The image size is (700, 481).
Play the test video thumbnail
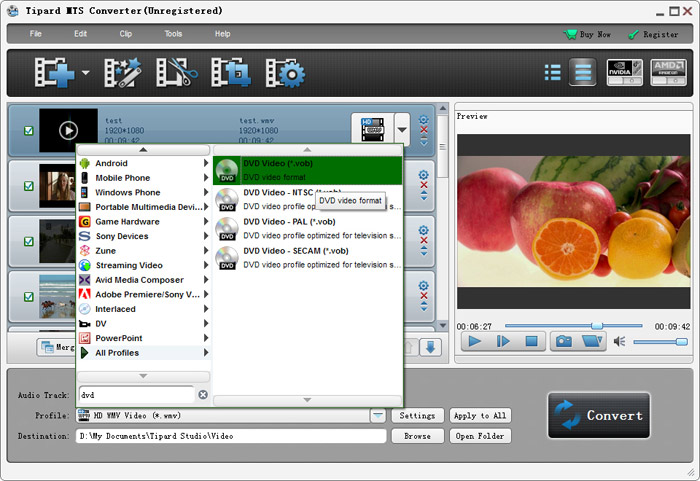(68, 131)
